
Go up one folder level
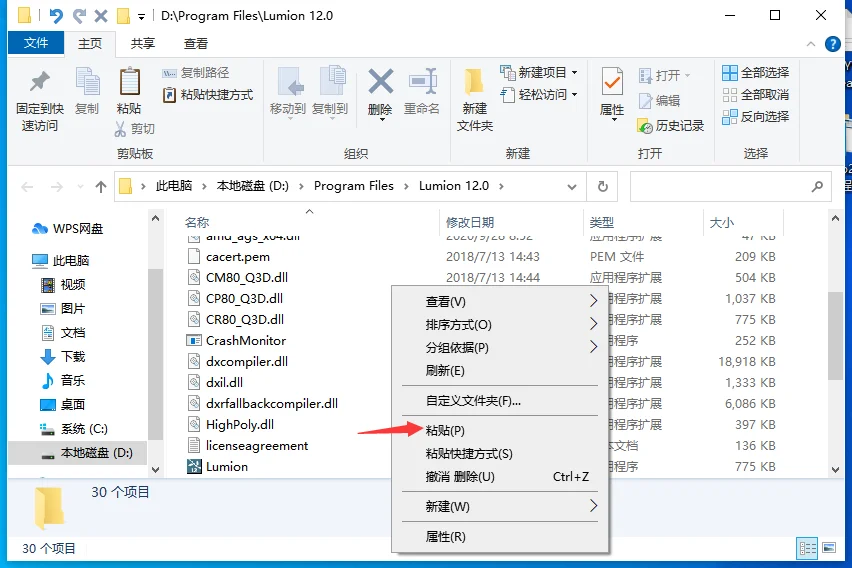tap(101, 187)
